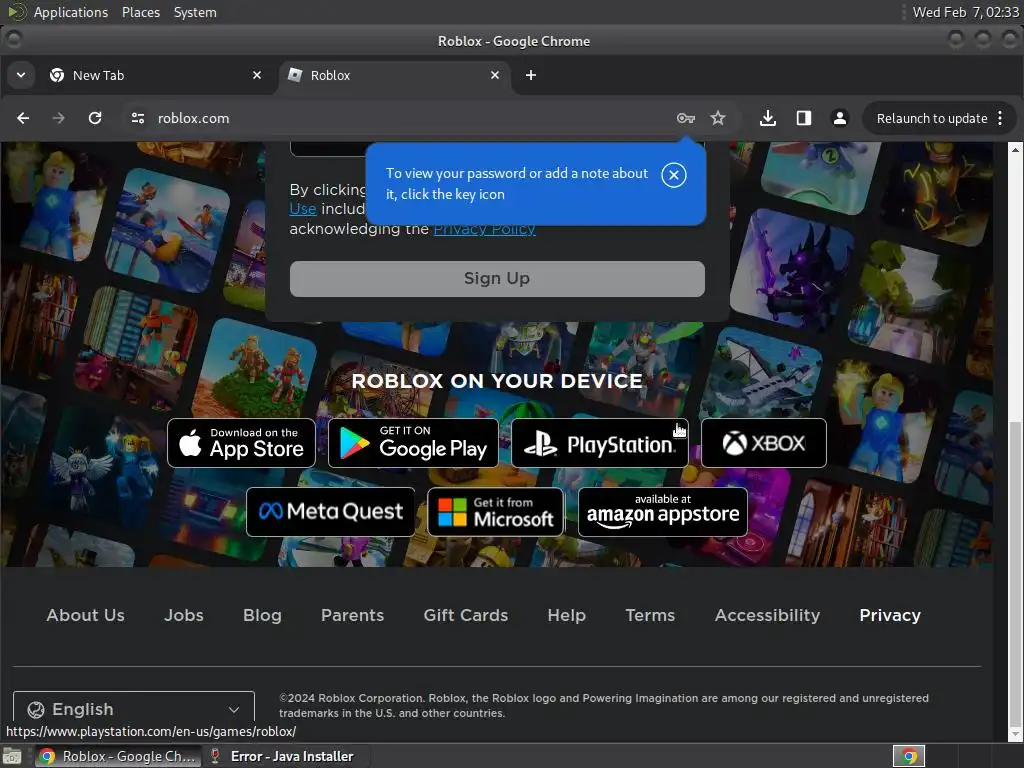Open Chrome three-dot menu
Screen dimensions: 1024x768
(x=1000, y=118)
